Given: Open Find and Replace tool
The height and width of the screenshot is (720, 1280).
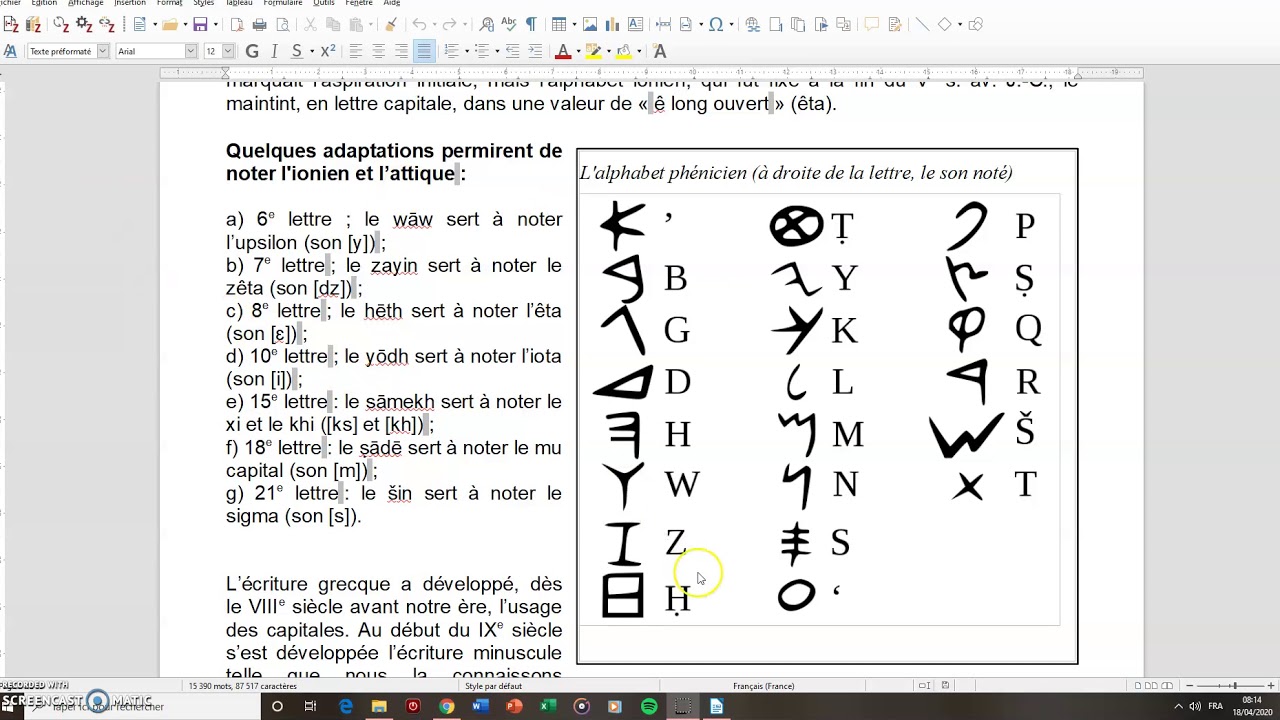Looking at the screenshot, I should (x=487, y=24).
